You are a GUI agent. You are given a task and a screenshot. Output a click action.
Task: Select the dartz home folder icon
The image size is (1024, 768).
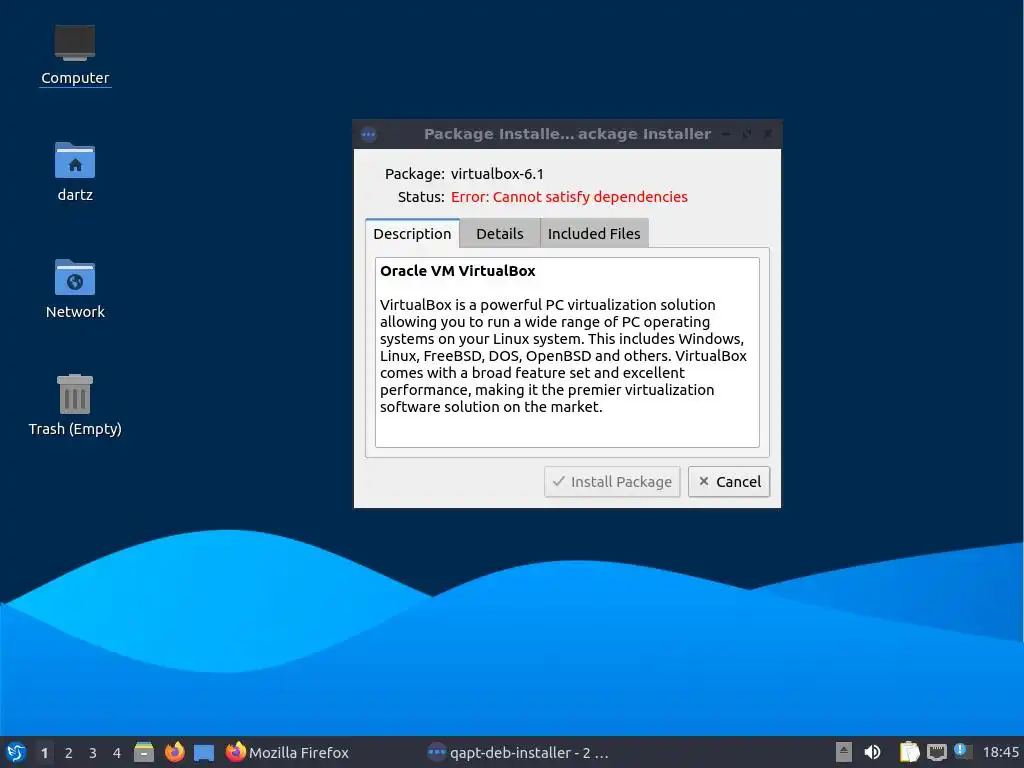click(75, 172)
